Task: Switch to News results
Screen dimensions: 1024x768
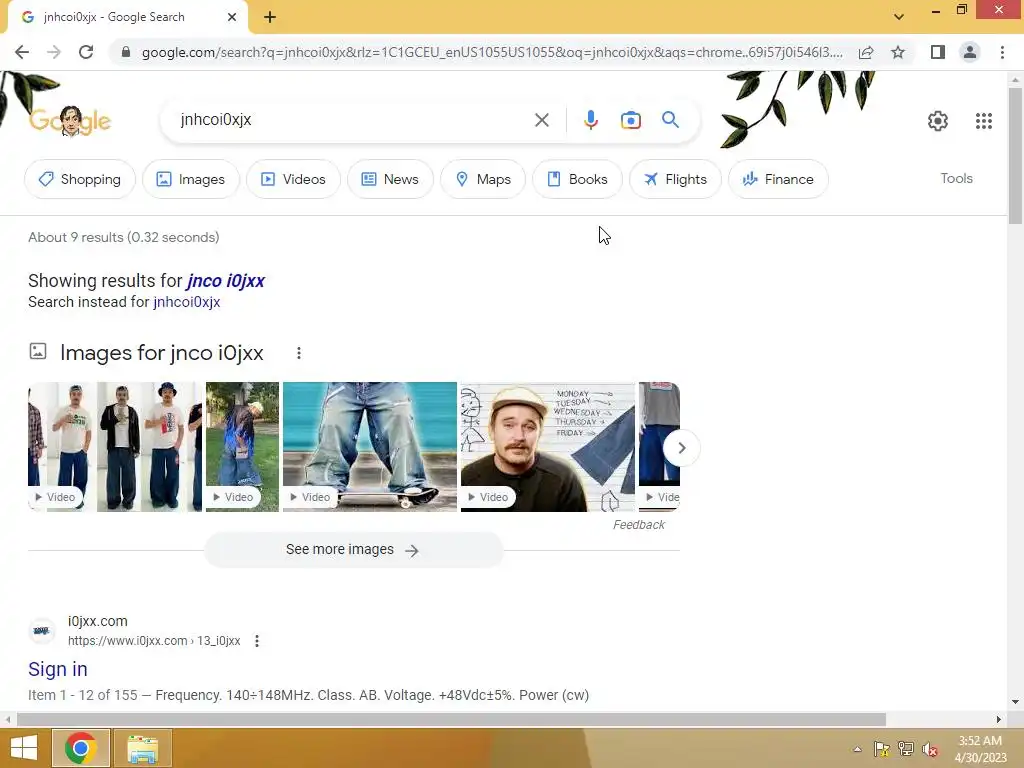Action: click(390, 179)
